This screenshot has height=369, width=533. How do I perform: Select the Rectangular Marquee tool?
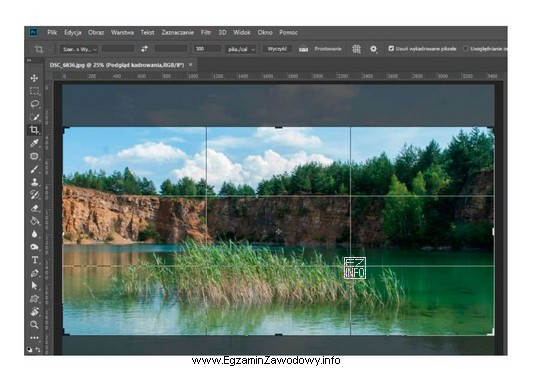point(34,91)
